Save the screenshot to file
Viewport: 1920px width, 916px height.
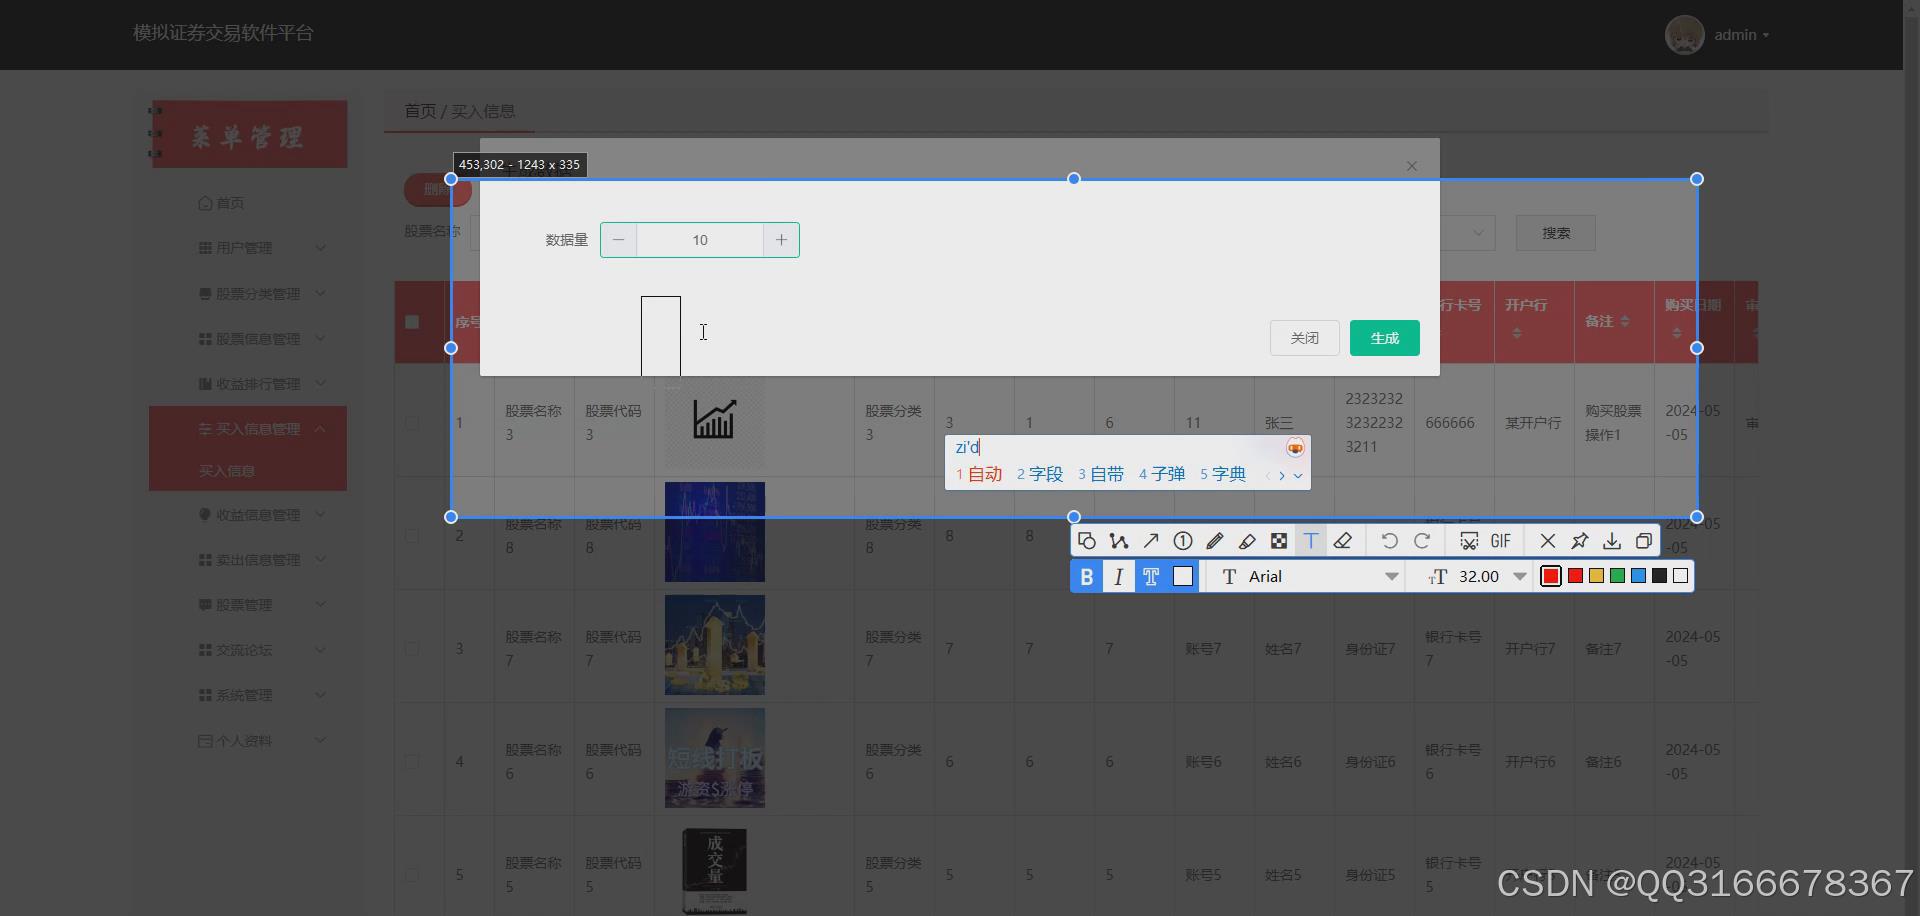[x=1612, y=541]
